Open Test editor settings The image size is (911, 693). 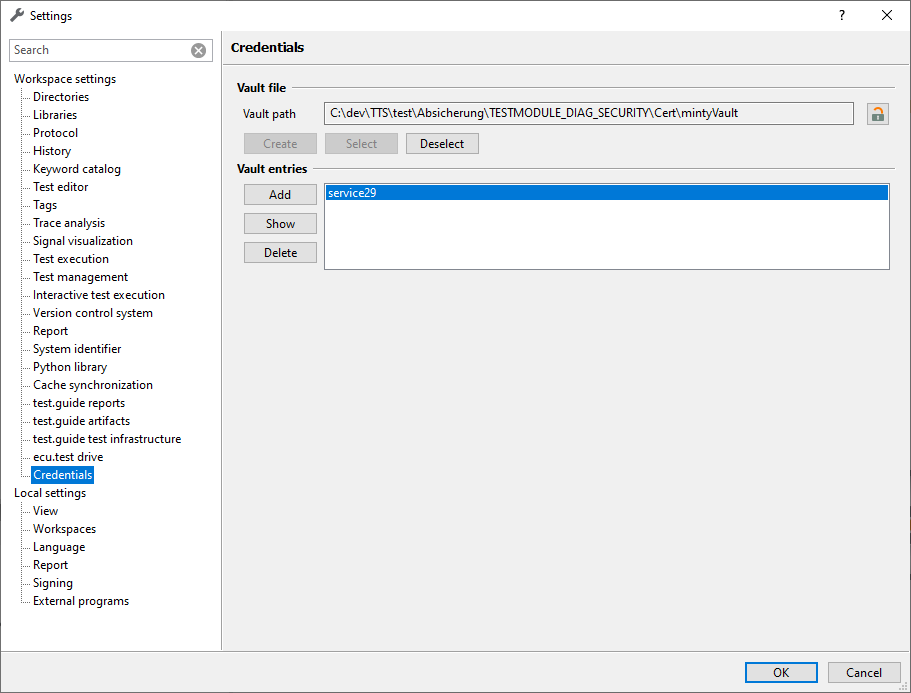(x=61, y=187)
